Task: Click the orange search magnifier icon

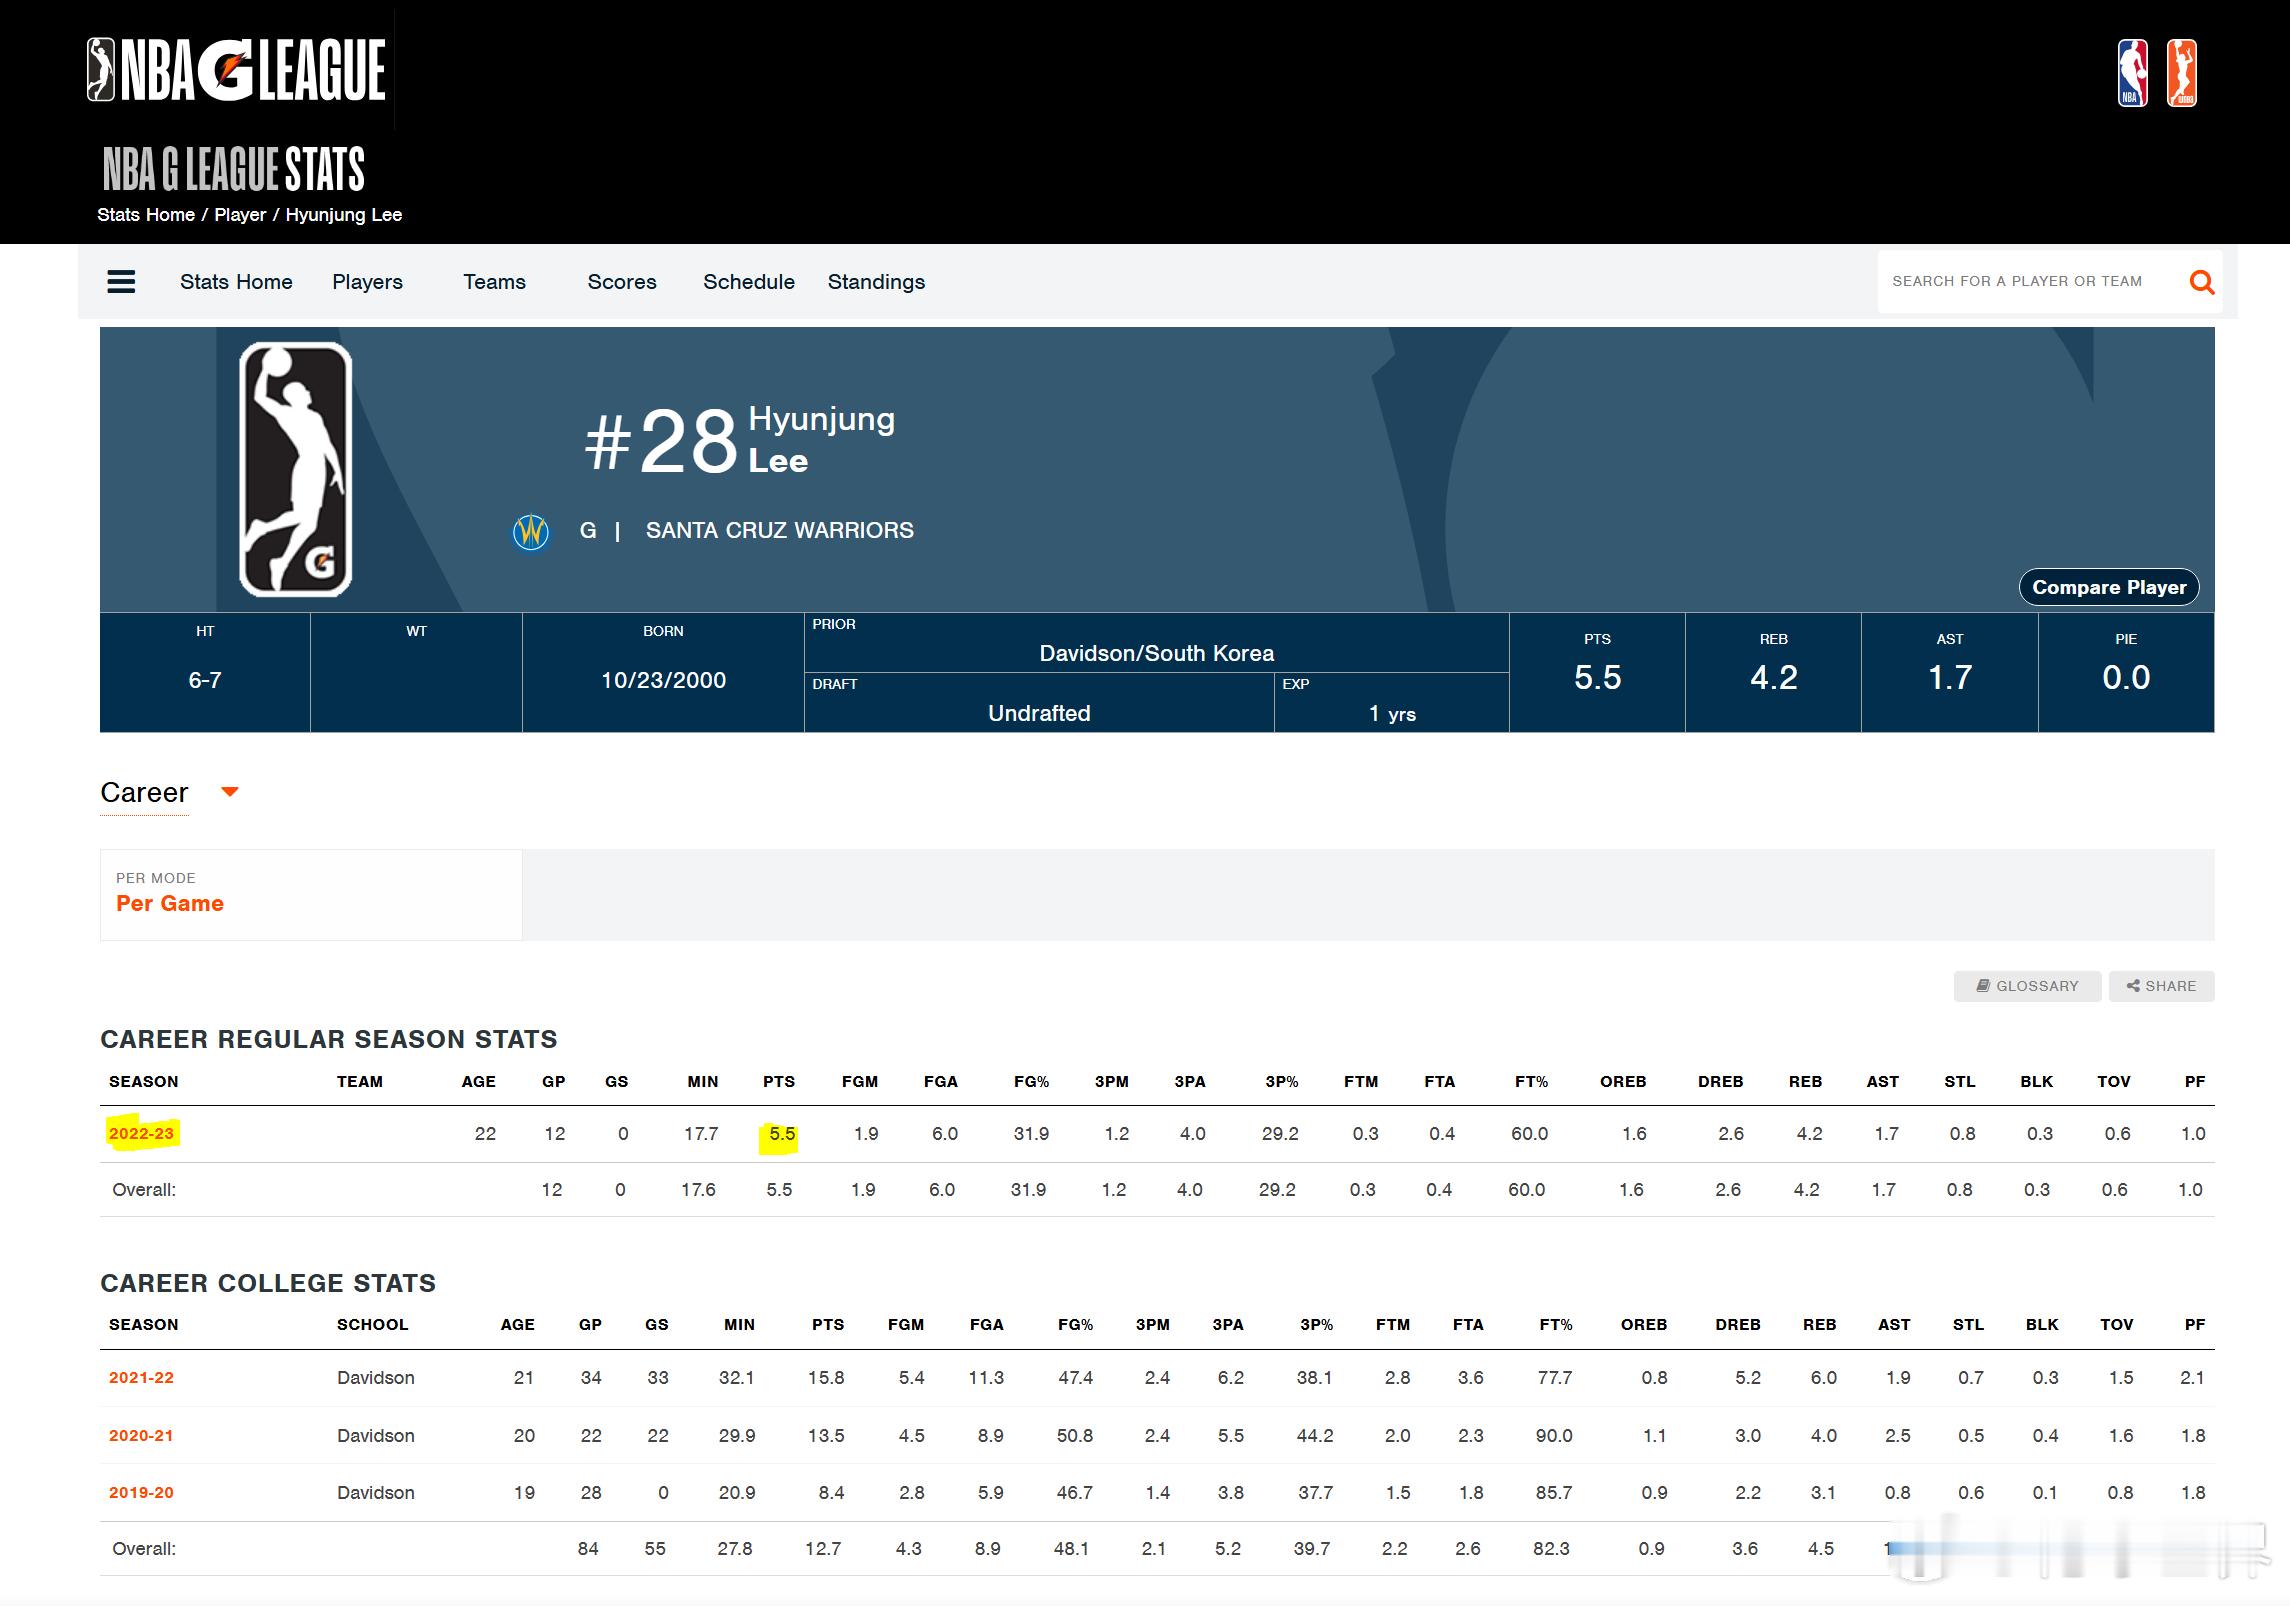Action: 2201,282
